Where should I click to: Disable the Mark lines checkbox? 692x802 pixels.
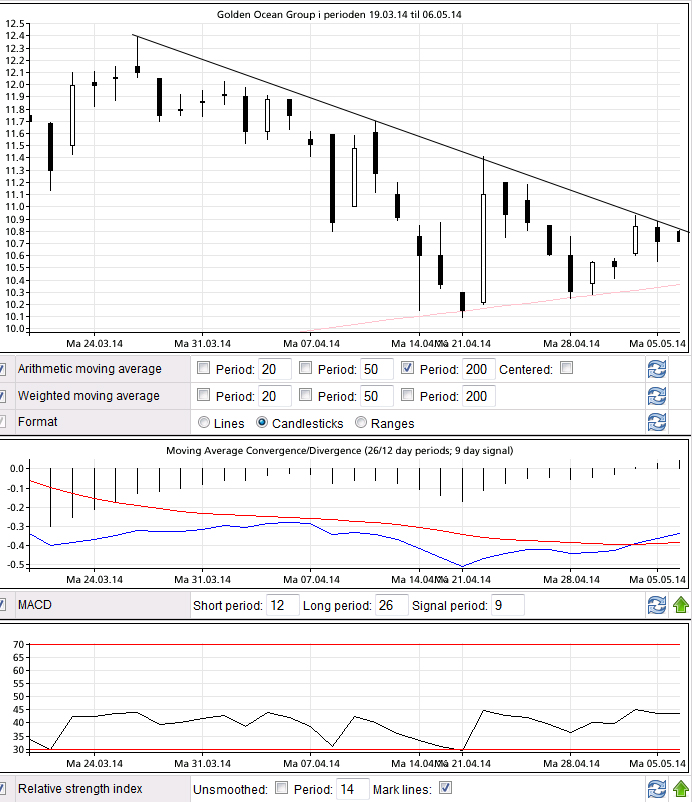[x=446, y=788]
